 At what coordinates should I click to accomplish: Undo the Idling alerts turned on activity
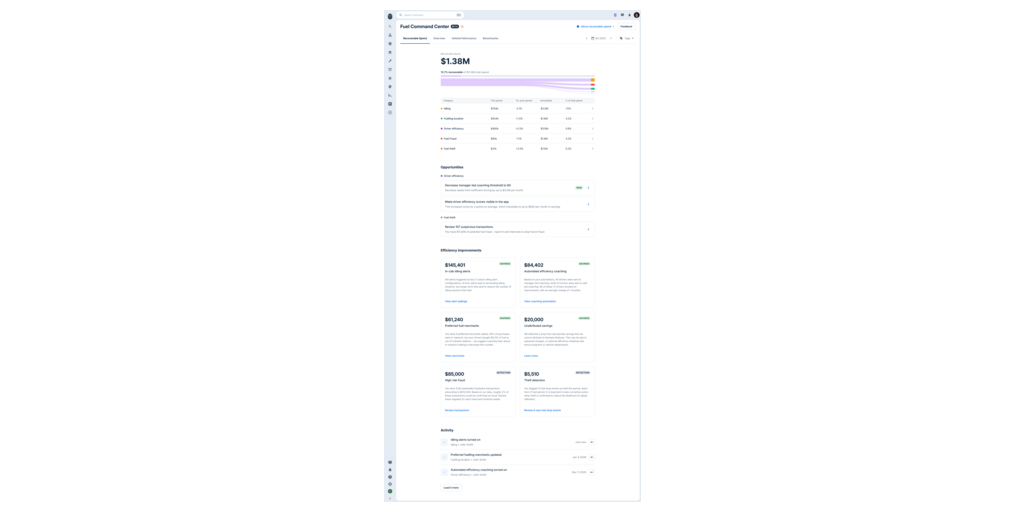pyautogui.click(x=592, y=442)
